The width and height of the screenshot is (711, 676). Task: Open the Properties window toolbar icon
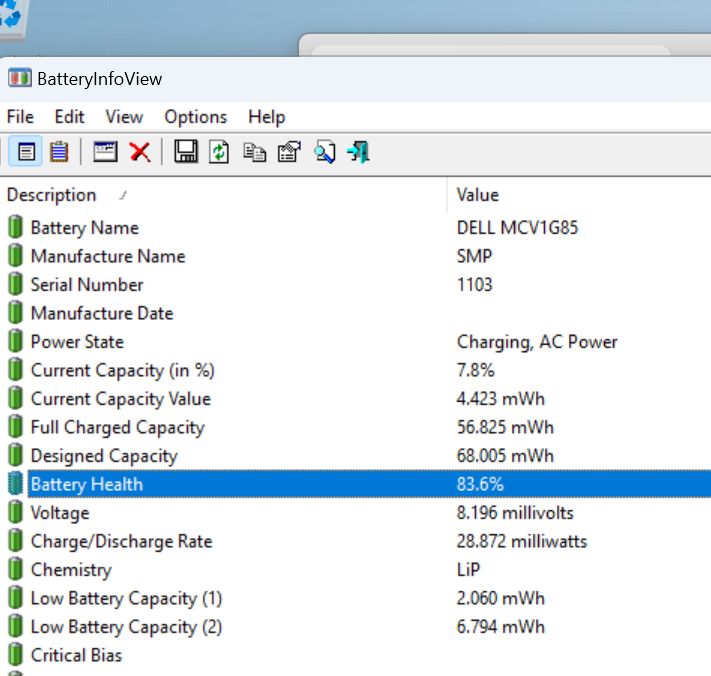pos(105,151)
